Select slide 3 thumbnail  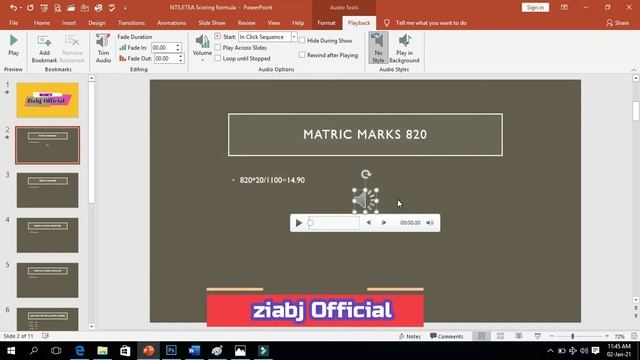[47, 190]
